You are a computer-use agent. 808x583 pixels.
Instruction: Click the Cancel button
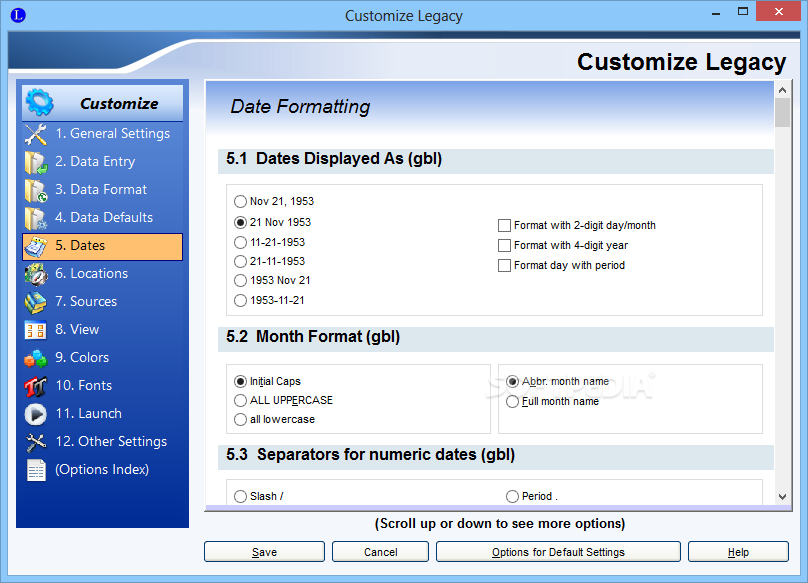click(x=380, y=552)
